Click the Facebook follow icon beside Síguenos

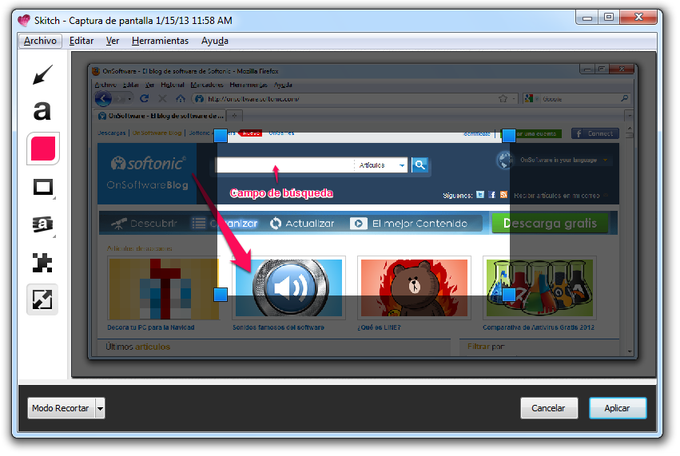[x=492, y=195]
